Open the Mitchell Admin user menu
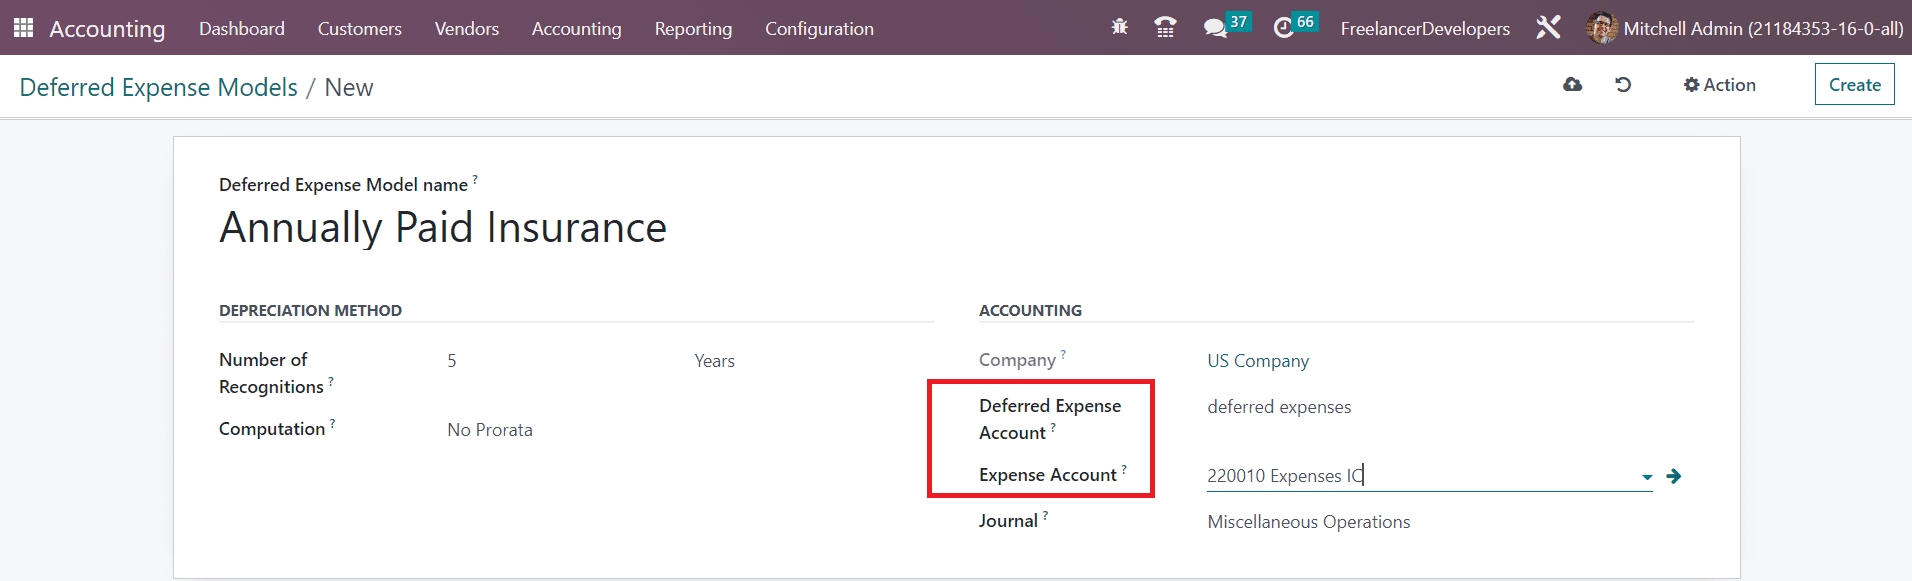This screenshot has width=1912, height=581. (1745, 29)
